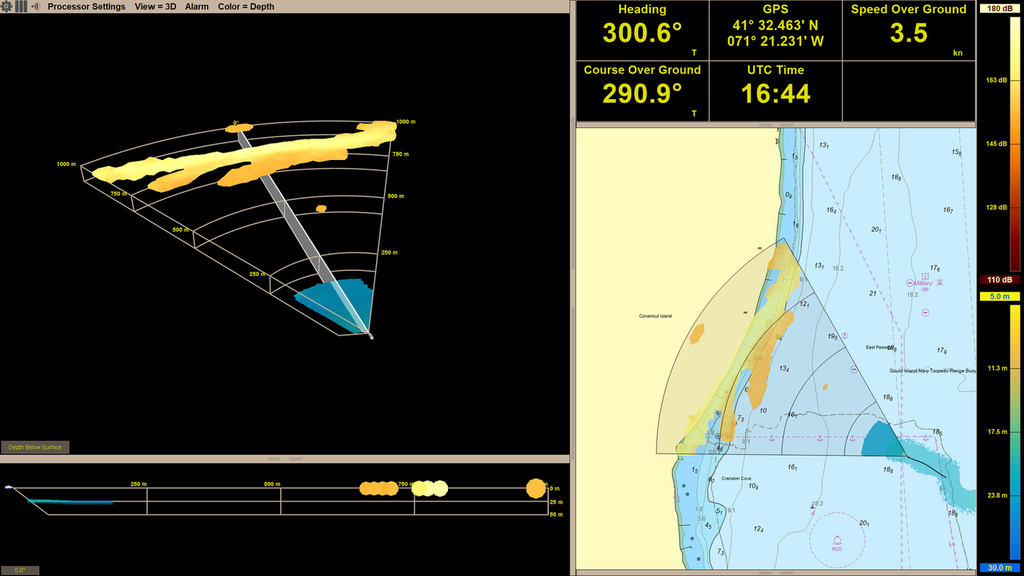Image resolution: width=1024 pixels, height=576 pixels.
Task: Click the Military area label on the chart
Action: (x=923, y=283)
